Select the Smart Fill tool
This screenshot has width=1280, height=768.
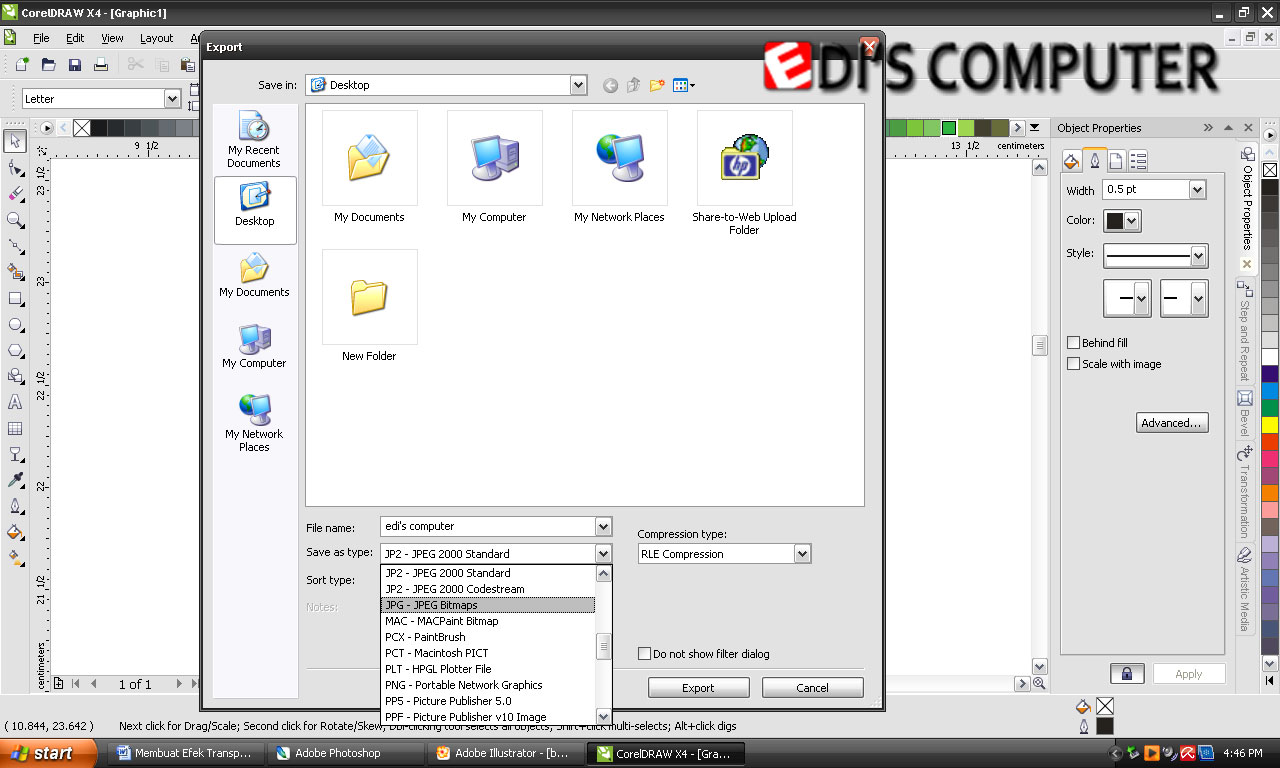[x=15, y=271]
